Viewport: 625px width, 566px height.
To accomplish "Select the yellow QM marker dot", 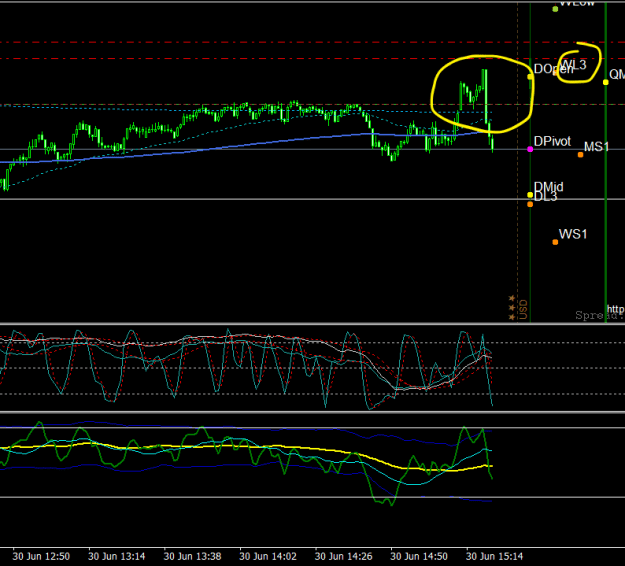I will (606, 82).
